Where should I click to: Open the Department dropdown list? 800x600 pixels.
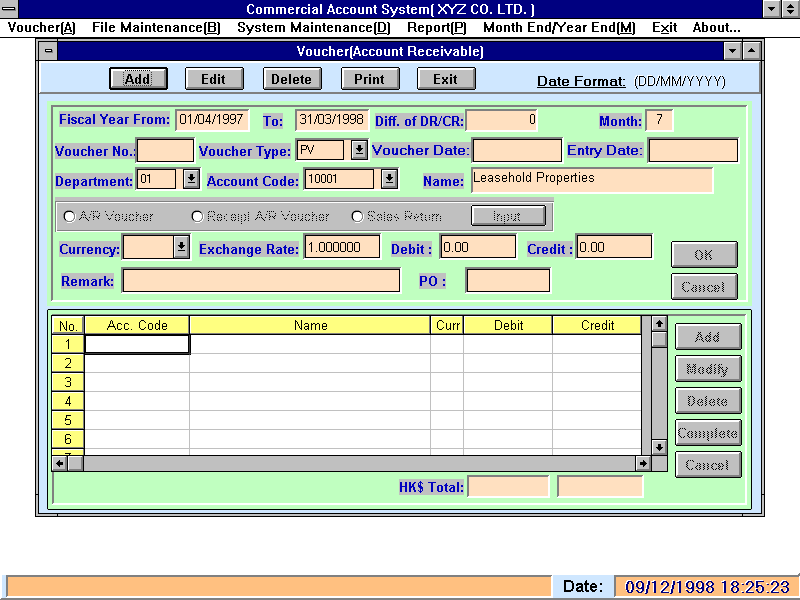[x=191, y=180]
